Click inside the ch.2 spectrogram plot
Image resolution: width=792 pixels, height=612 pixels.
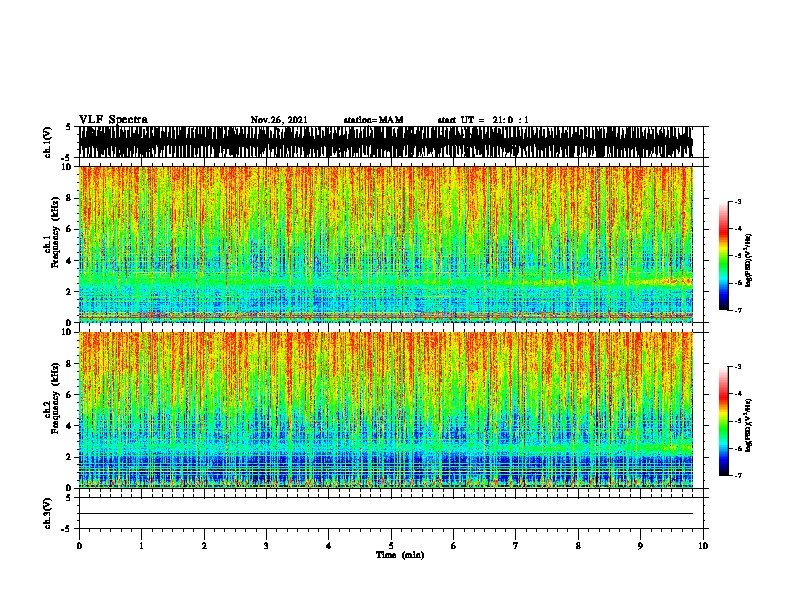tap(386, 410)
